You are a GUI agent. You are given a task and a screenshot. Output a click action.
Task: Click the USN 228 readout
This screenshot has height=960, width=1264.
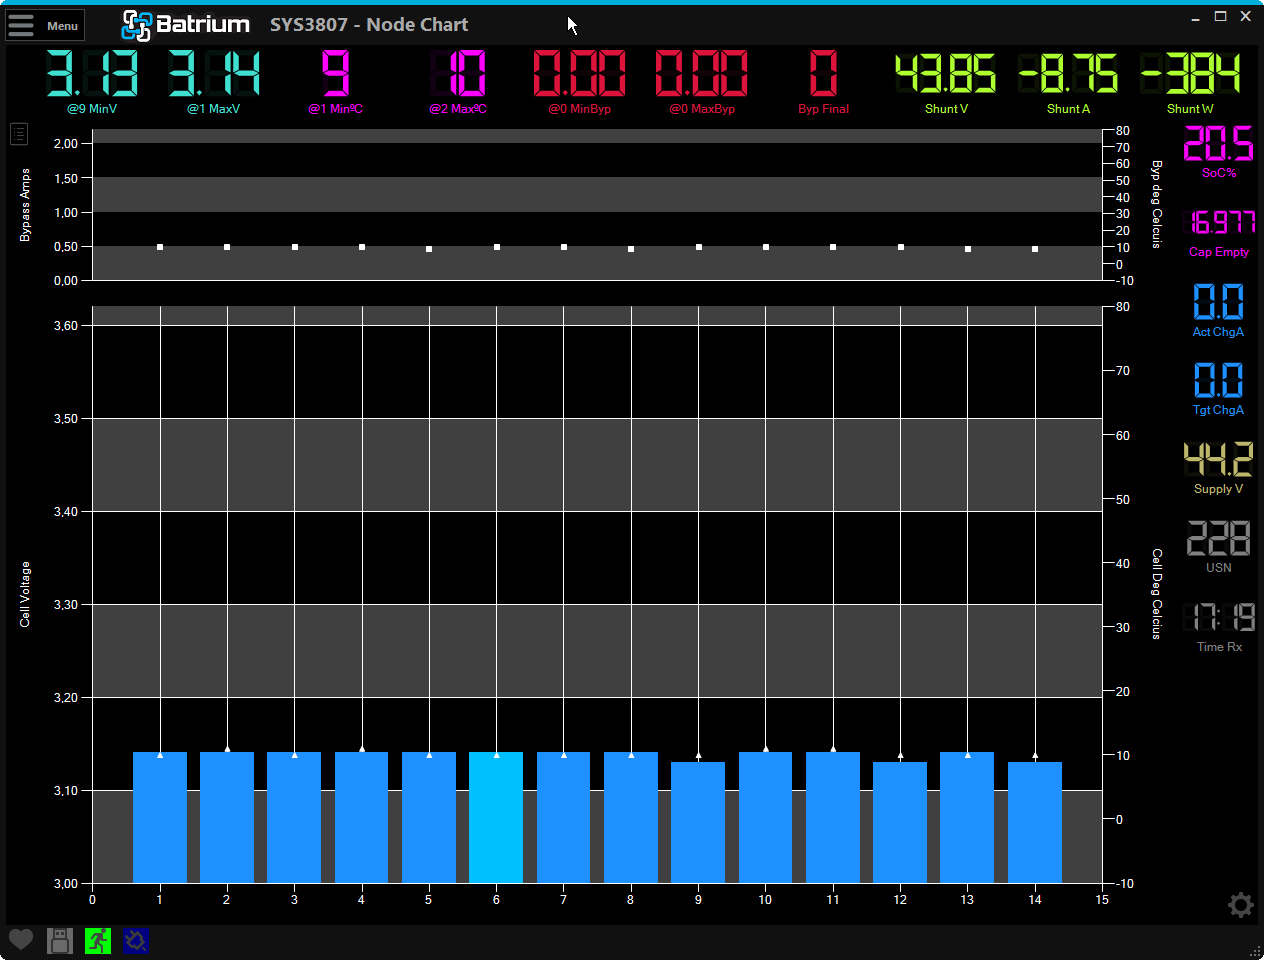1219,546
